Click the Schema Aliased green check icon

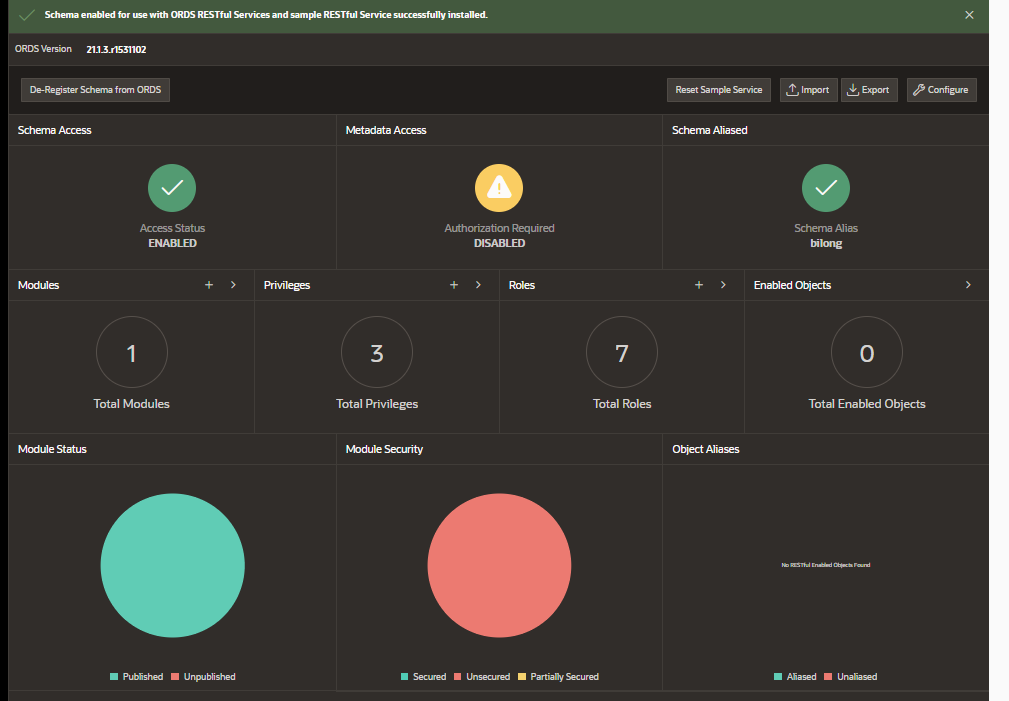[x=826, y=188]
